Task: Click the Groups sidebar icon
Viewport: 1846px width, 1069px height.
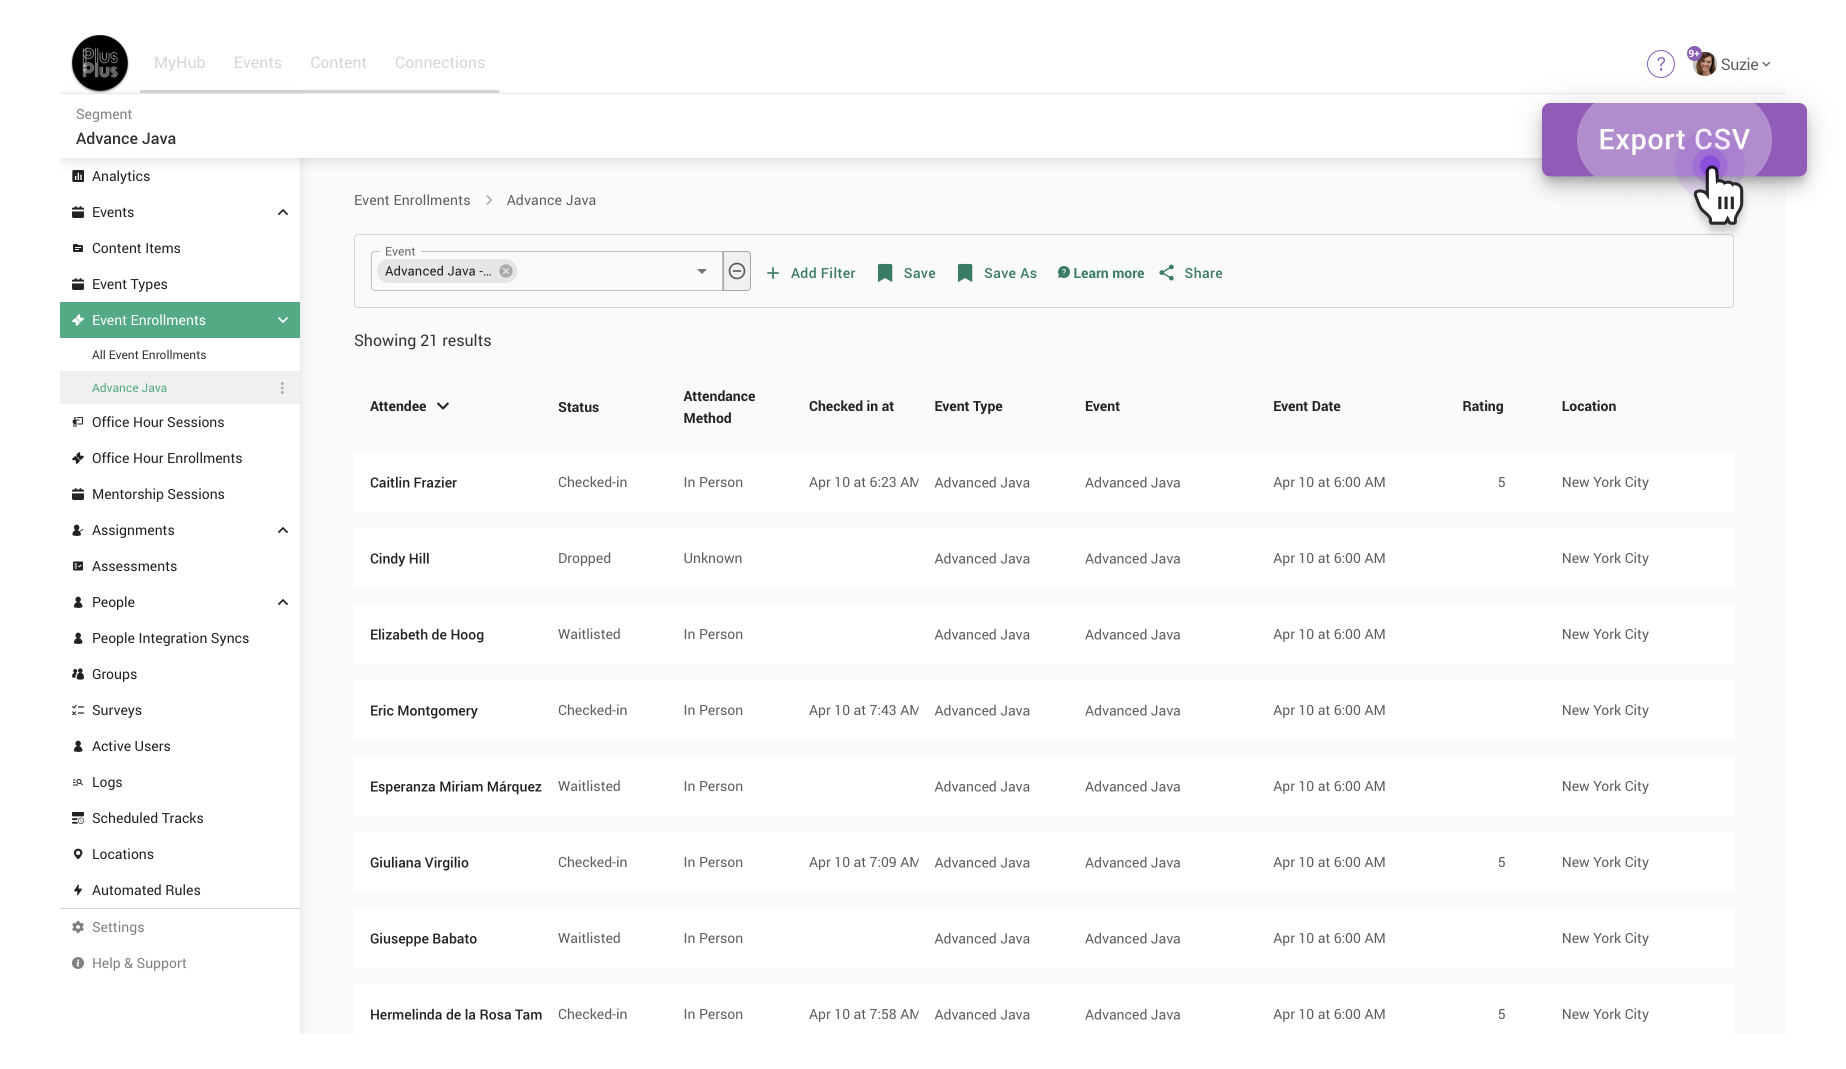Action: 78,674
